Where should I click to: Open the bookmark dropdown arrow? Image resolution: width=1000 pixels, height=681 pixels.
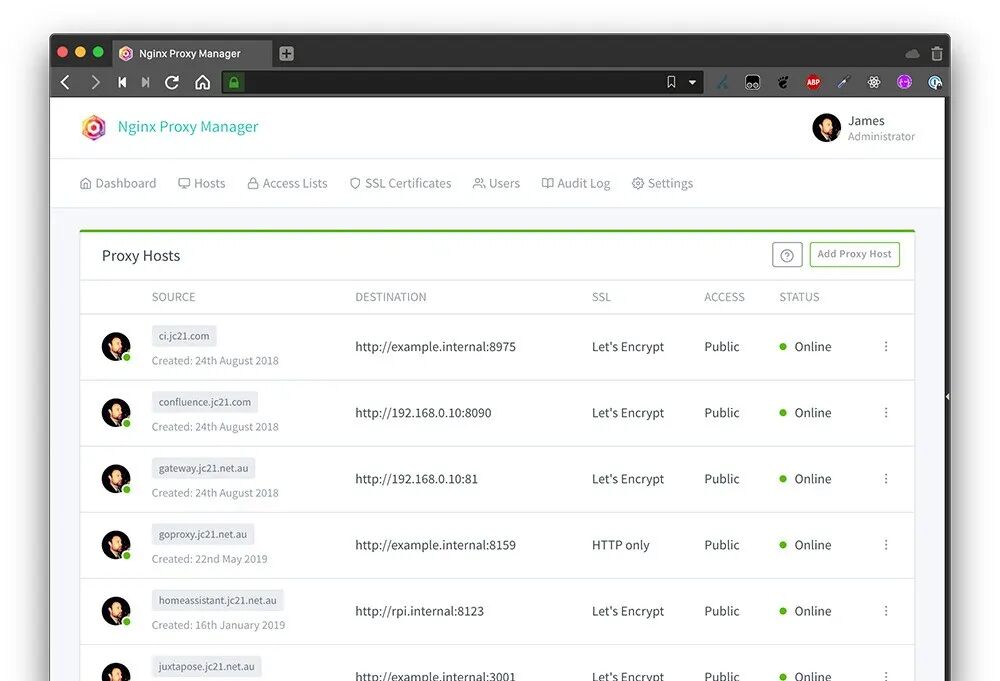[692, 82]
